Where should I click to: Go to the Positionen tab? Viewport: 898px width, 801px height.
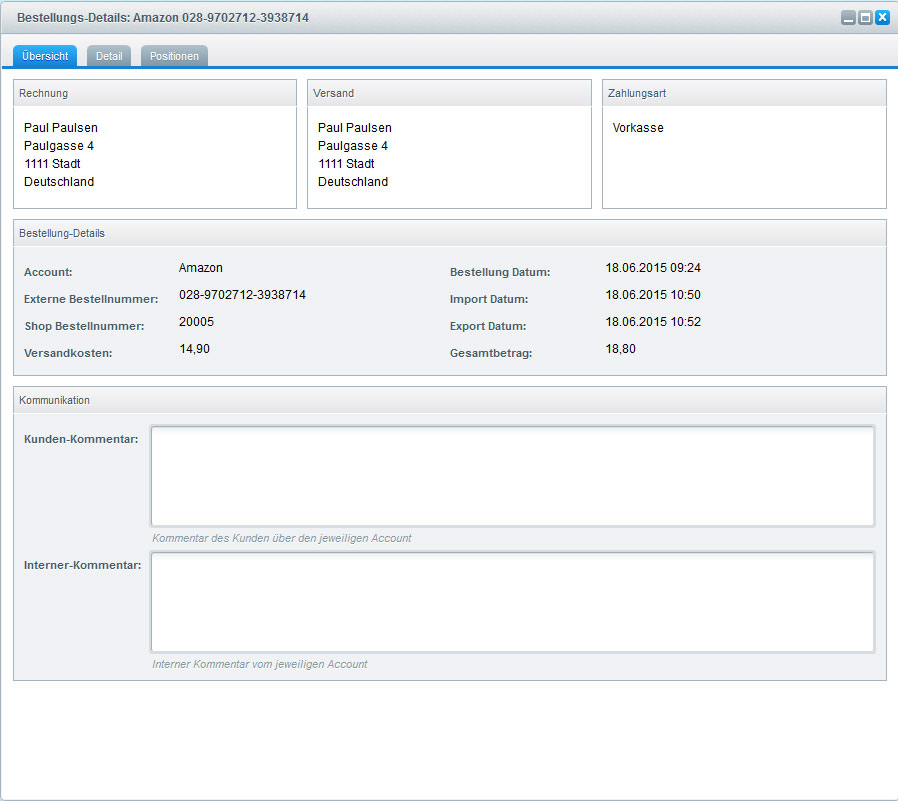[x=174, y=56]
